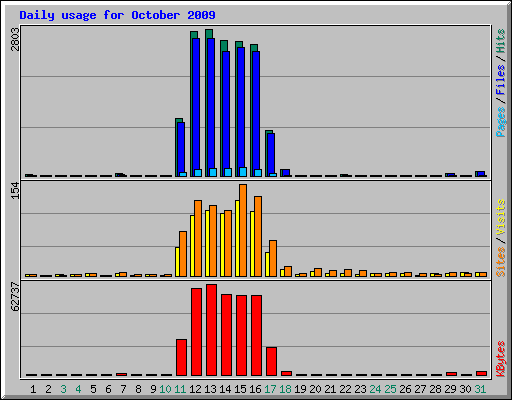Viewport: 512px width, 400px height.
Task: Click day 16 on the x-axis
Action: [255, 389]
